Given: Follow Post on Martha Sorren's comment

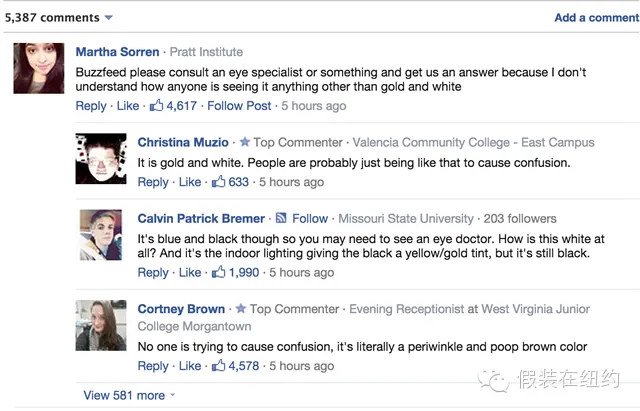Looking at the screenshot, I should (x=239, y=106).
